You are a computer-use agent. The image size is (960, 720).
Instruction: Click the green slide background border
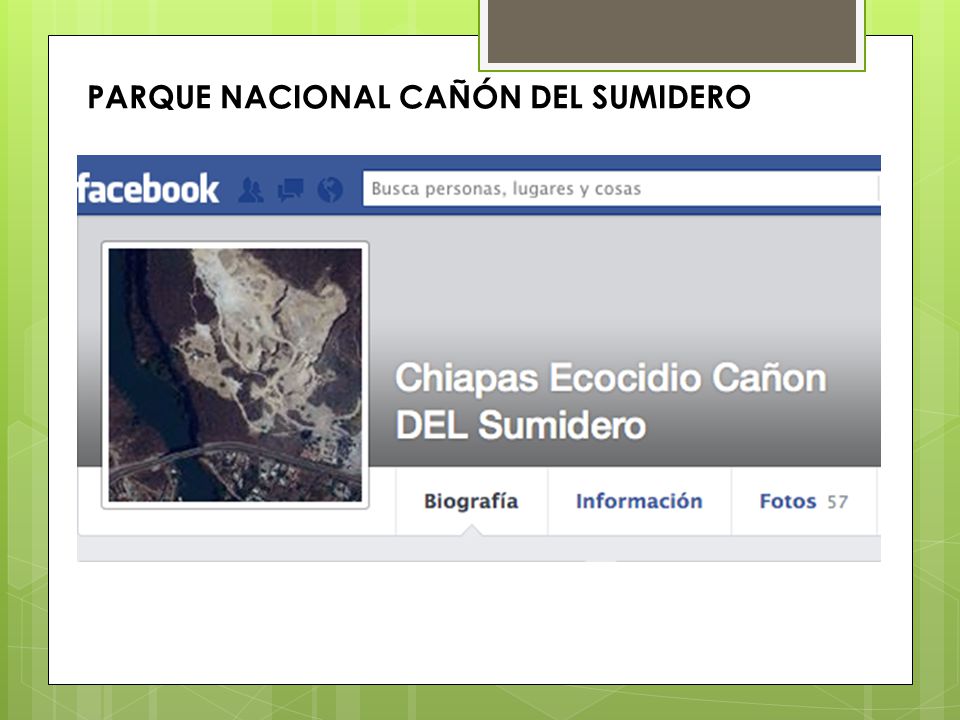pos(23,367)
